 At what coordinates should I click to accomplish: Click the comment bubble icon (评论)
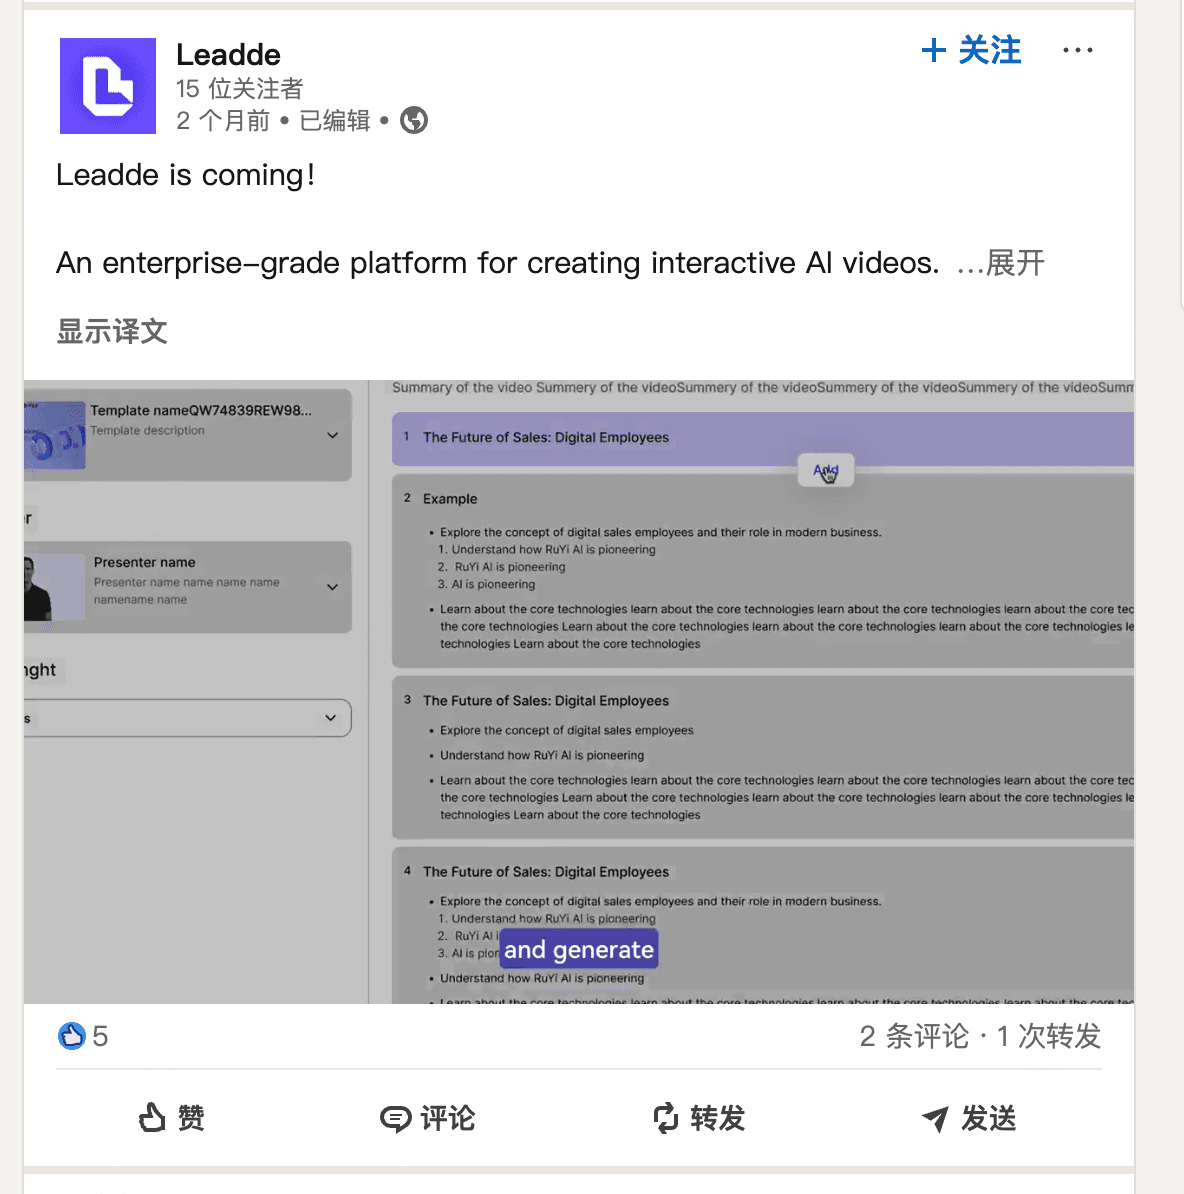pos(395,1119)
